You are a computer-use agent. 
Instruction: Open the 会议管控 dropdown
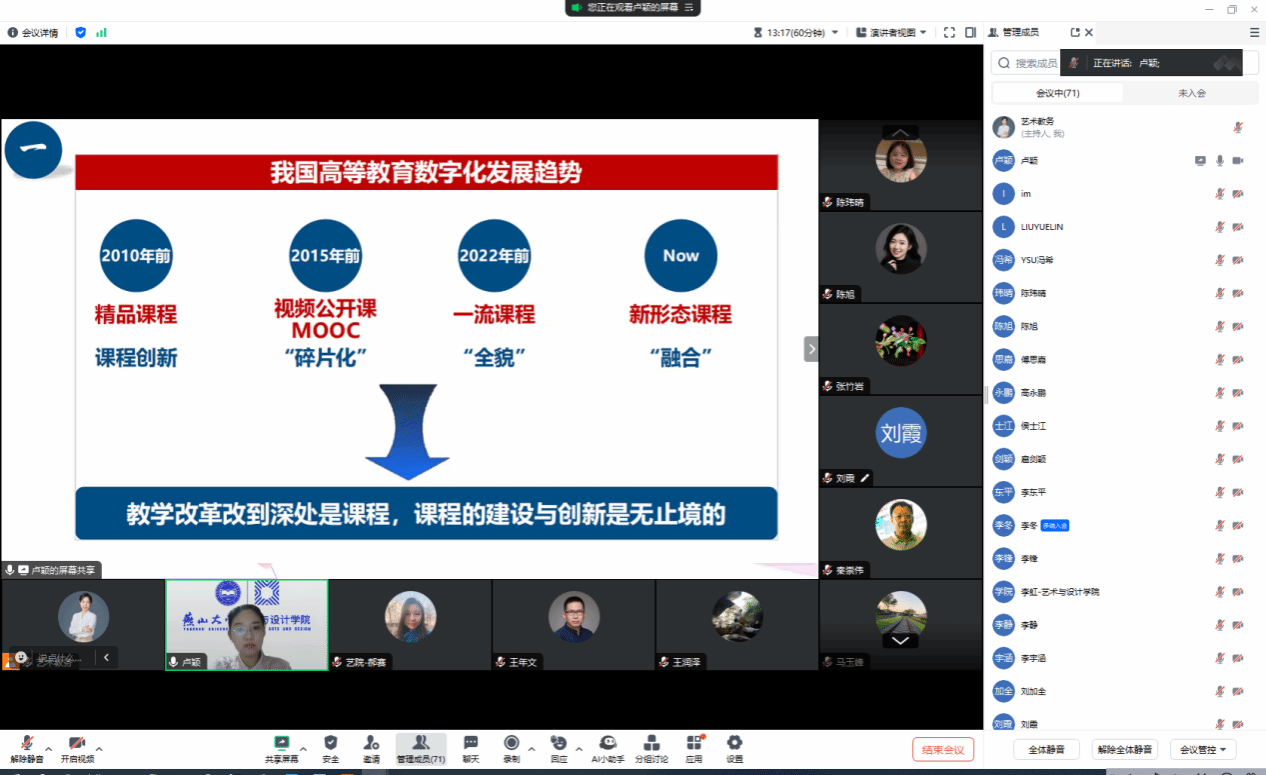point(1203,749)
